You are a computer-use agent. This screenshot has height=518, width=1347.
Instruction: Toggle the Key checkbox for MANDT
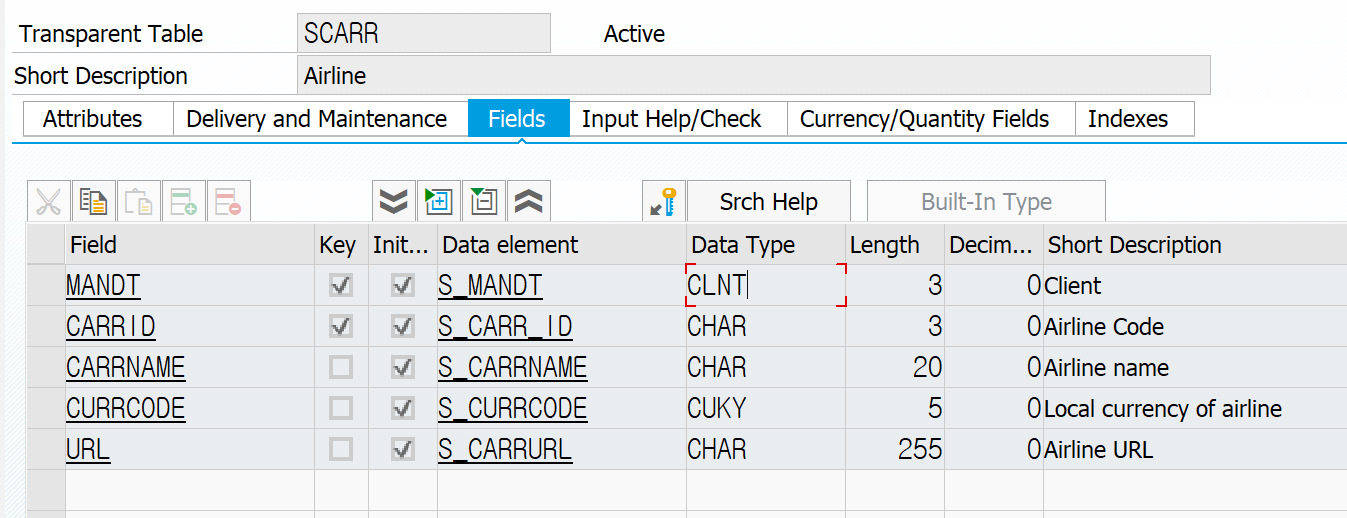tap(341, 286)
